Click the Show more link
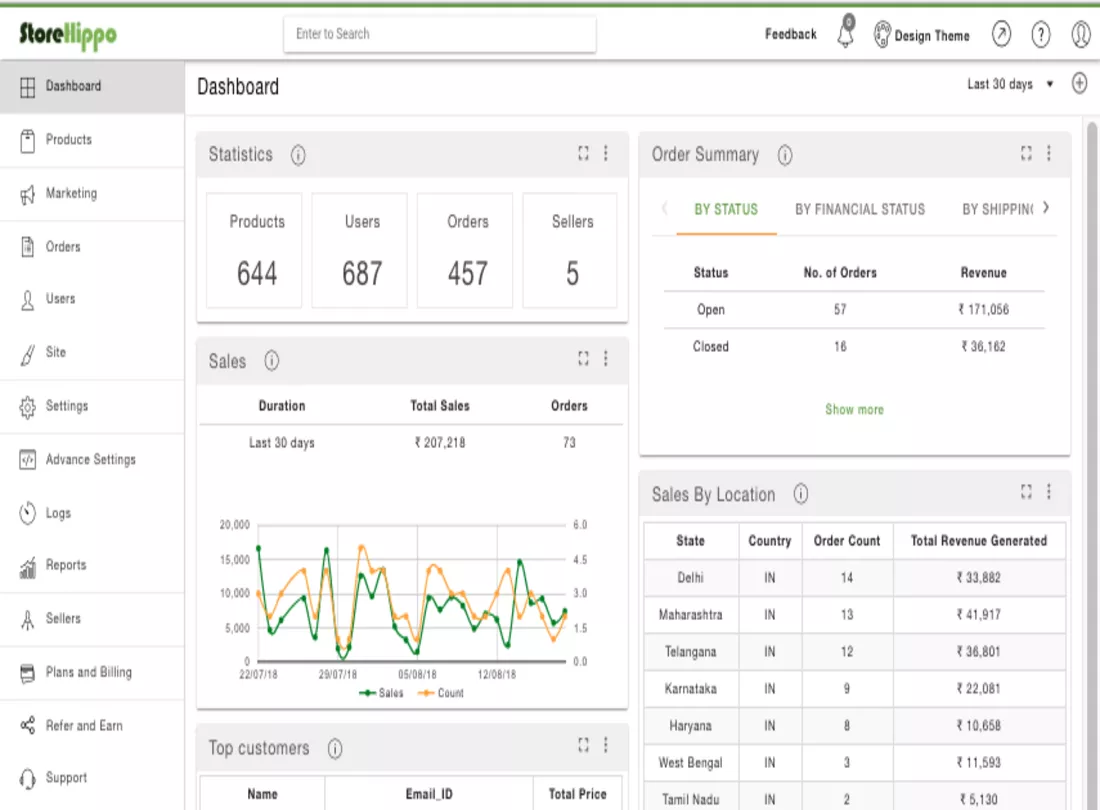The width and height of the screenshot is (1100, 810). (x=854, y=410)
